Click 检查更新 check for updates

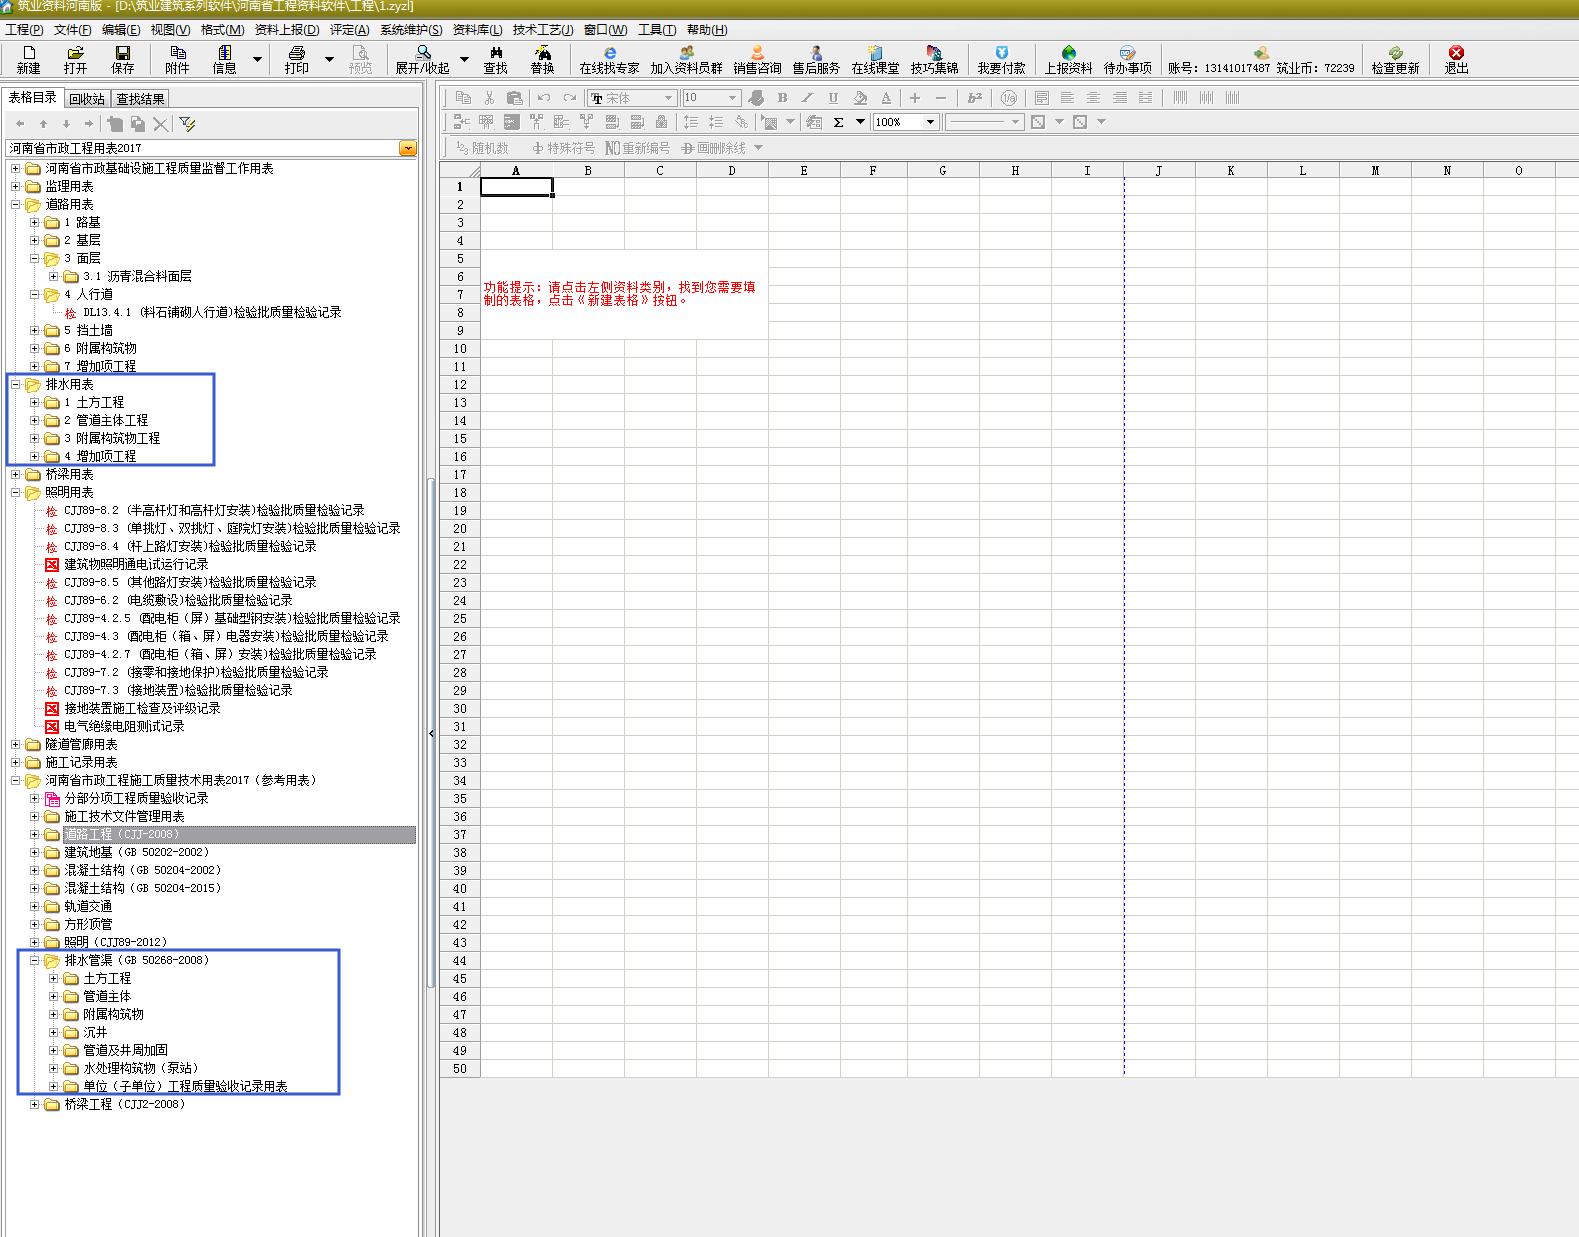(1395, 59)
